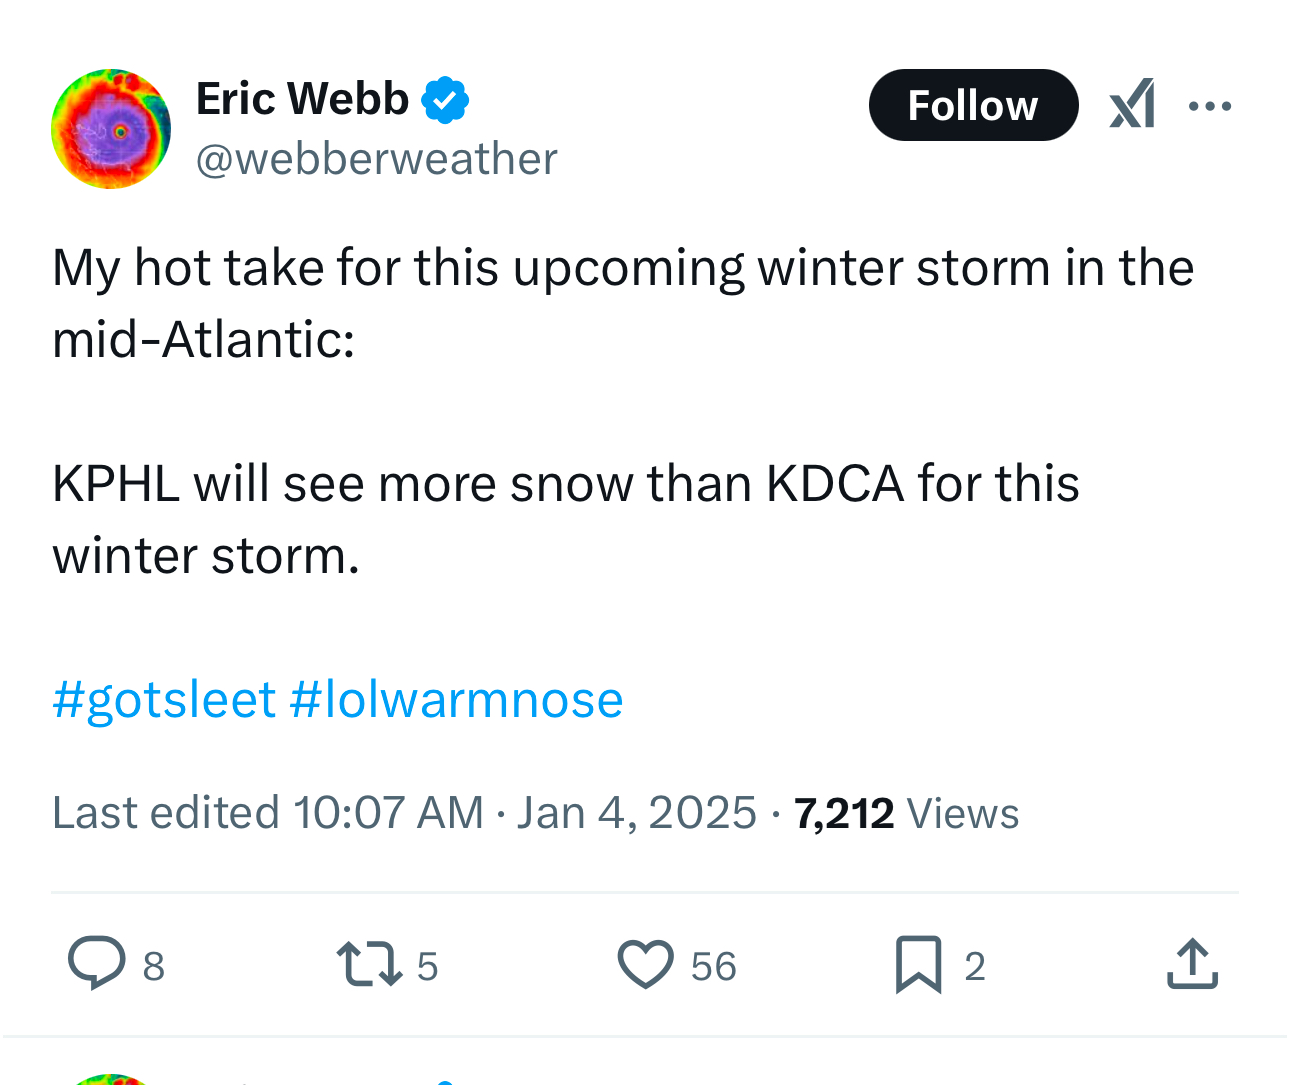Viewport: 1290px width, 1085px height.
Task: Open the @webberweather handle link
Action: 376,159
